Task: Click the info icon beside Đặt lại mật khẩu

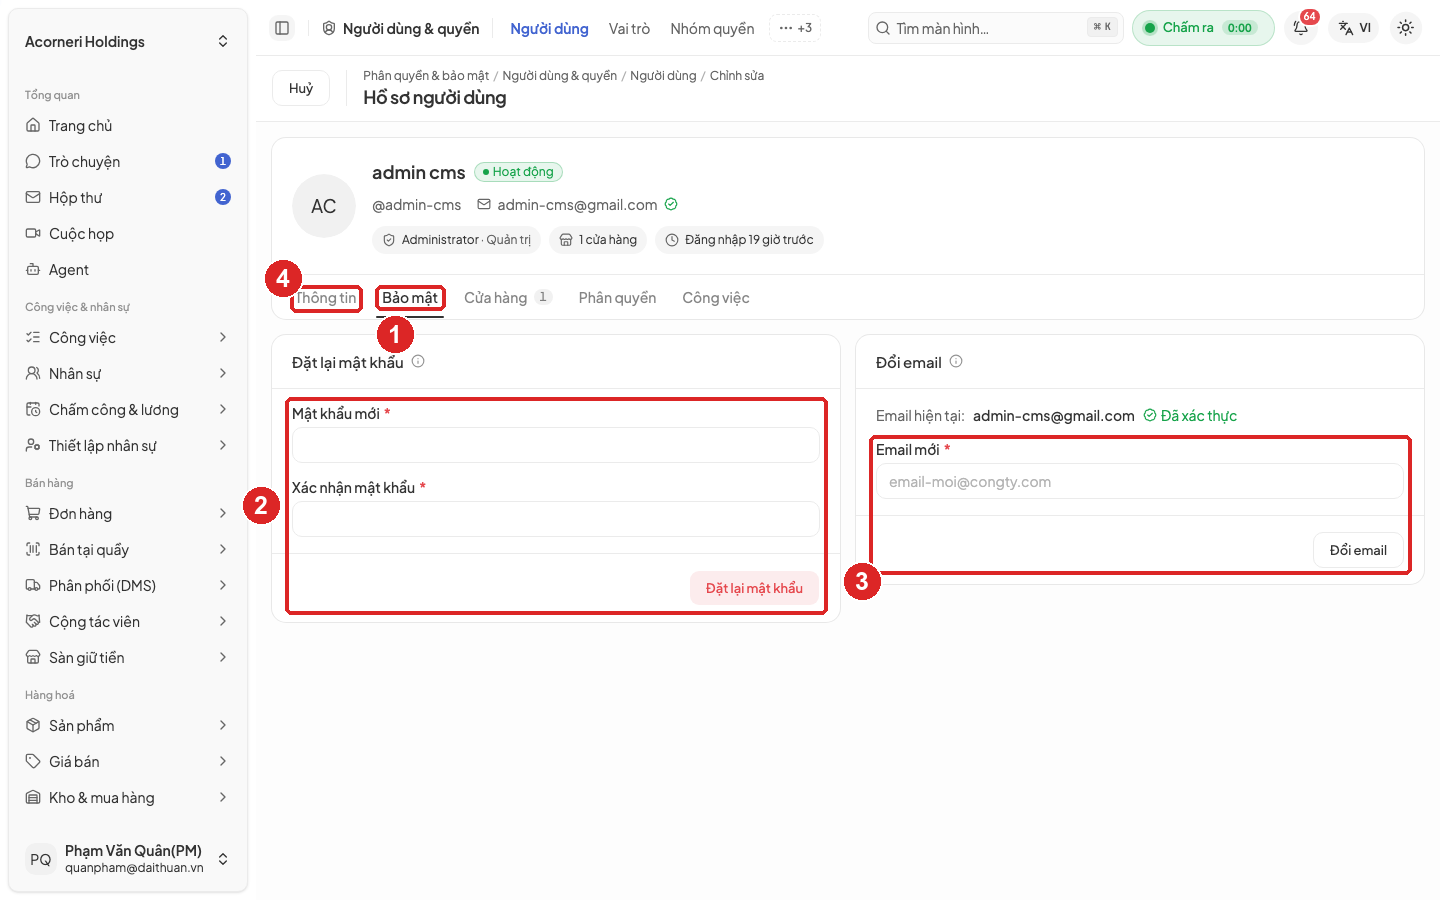Action: click(x=418, y=362)
